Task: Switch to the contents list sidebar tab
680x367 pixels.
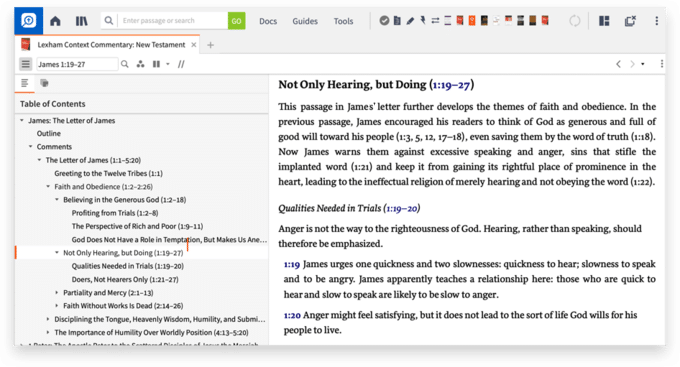Action: pos(25,83)
